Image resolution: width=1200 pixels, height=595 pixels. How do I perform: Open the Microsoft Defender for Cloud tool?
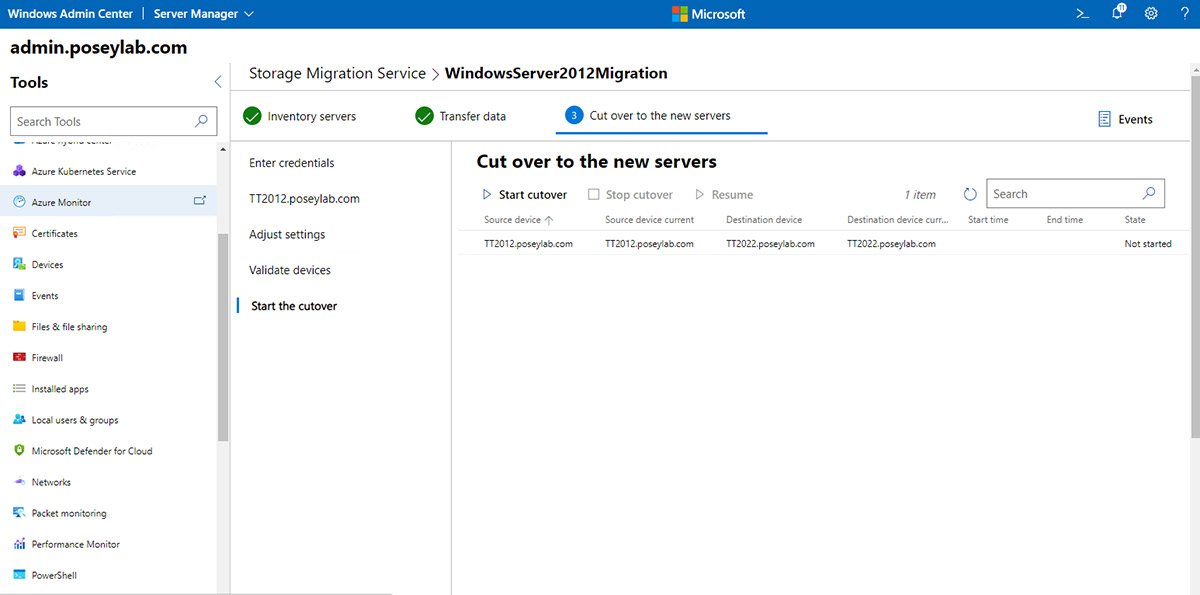89,450
